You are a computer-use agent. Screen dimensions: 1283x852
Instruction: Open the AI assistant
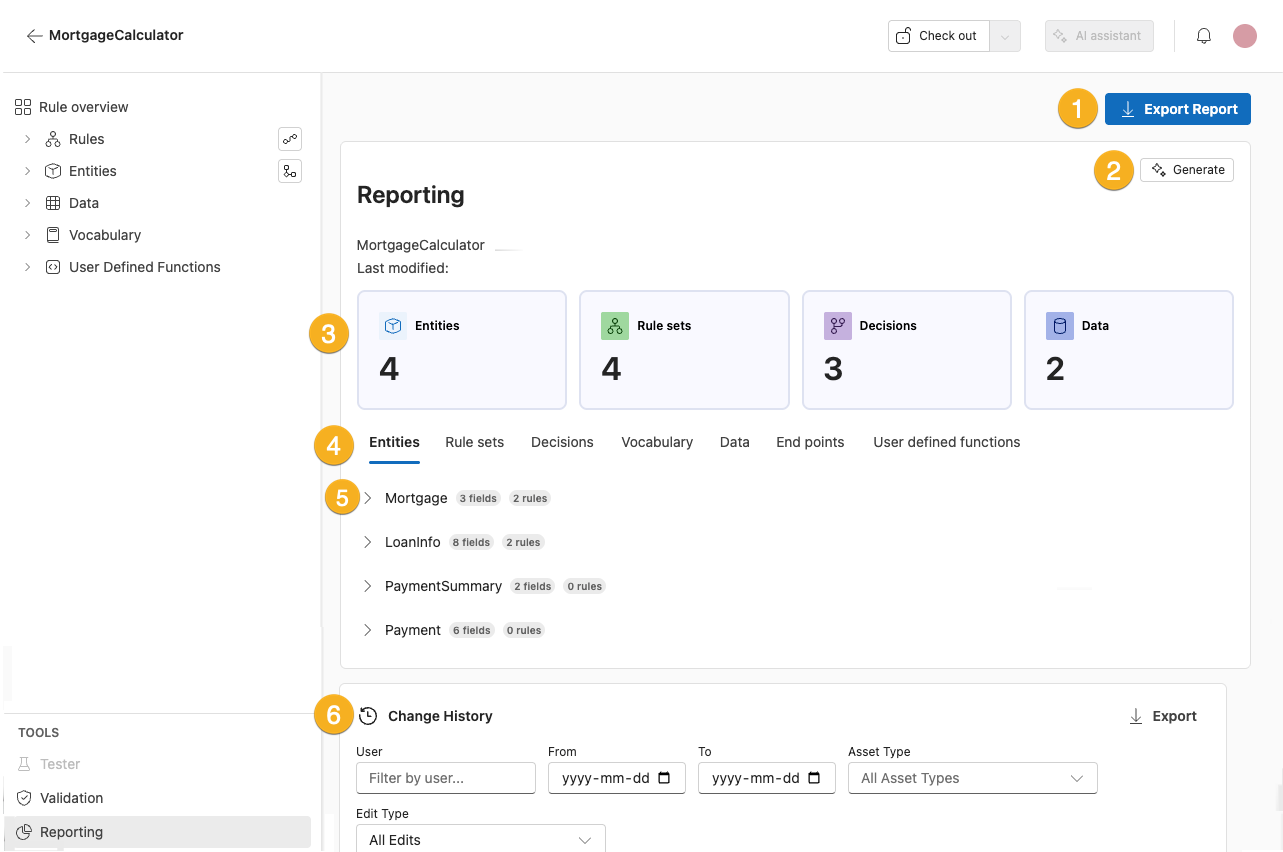tap(1099, 36)
